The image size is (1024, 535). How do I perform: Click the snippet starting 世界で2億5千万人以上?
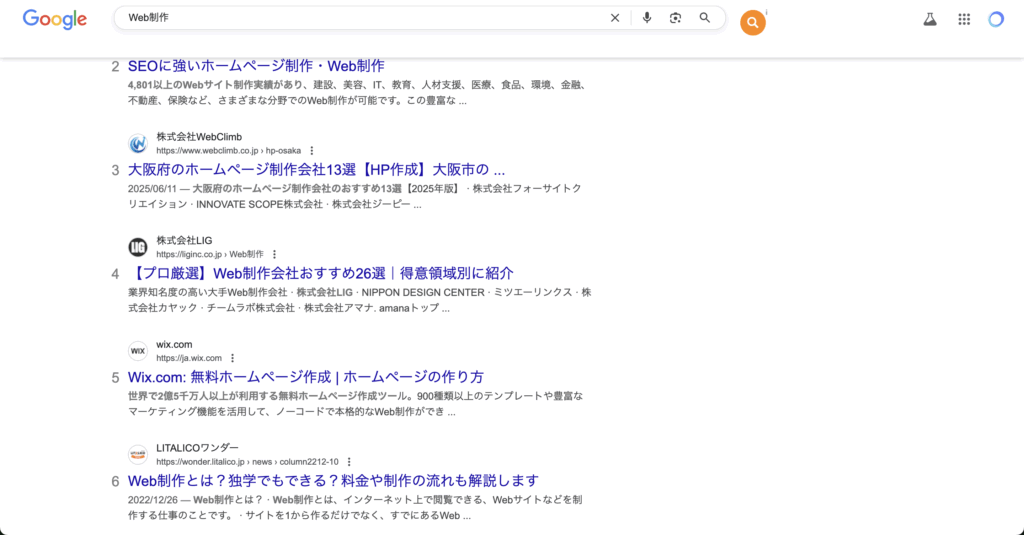[356, 404]
